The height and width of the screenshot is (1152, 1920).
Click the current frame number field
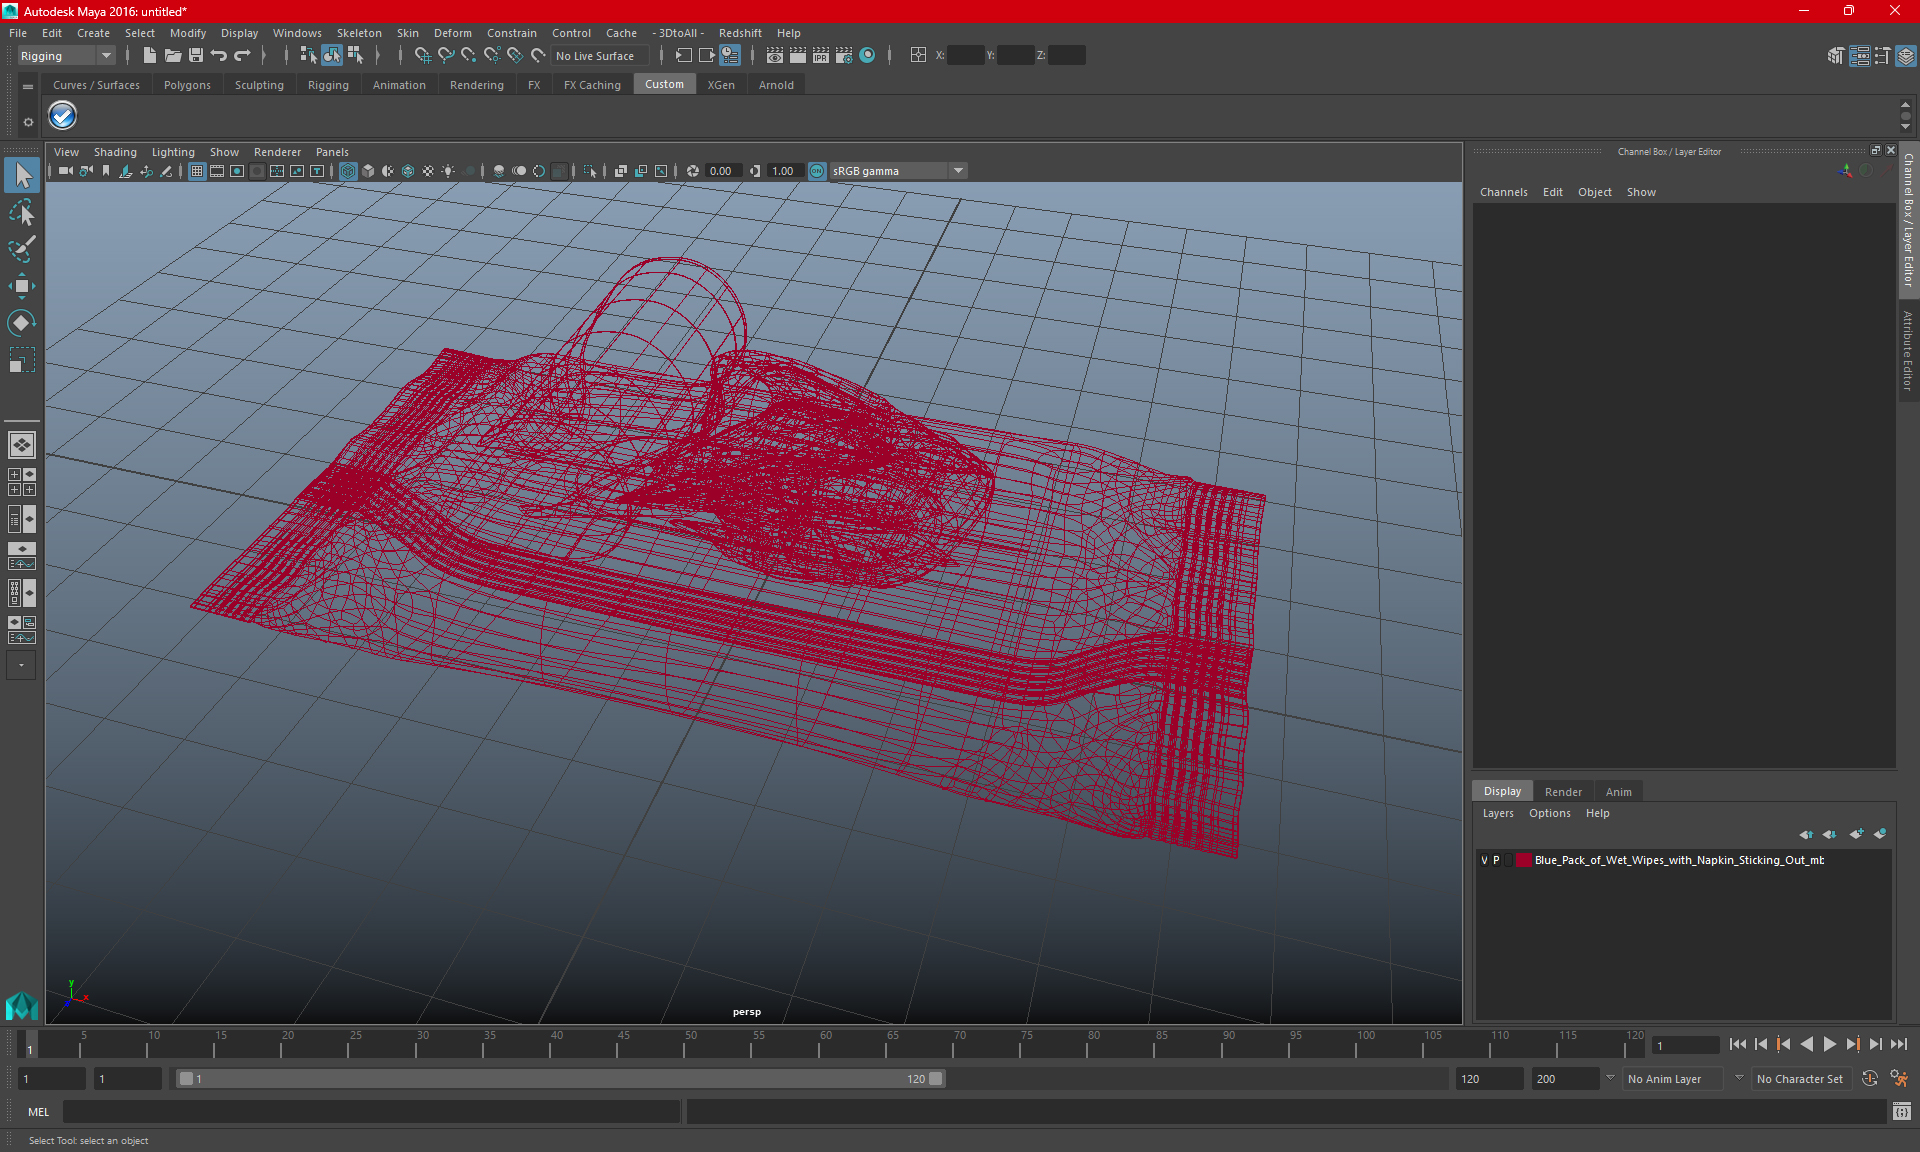pos(1685,1045)
